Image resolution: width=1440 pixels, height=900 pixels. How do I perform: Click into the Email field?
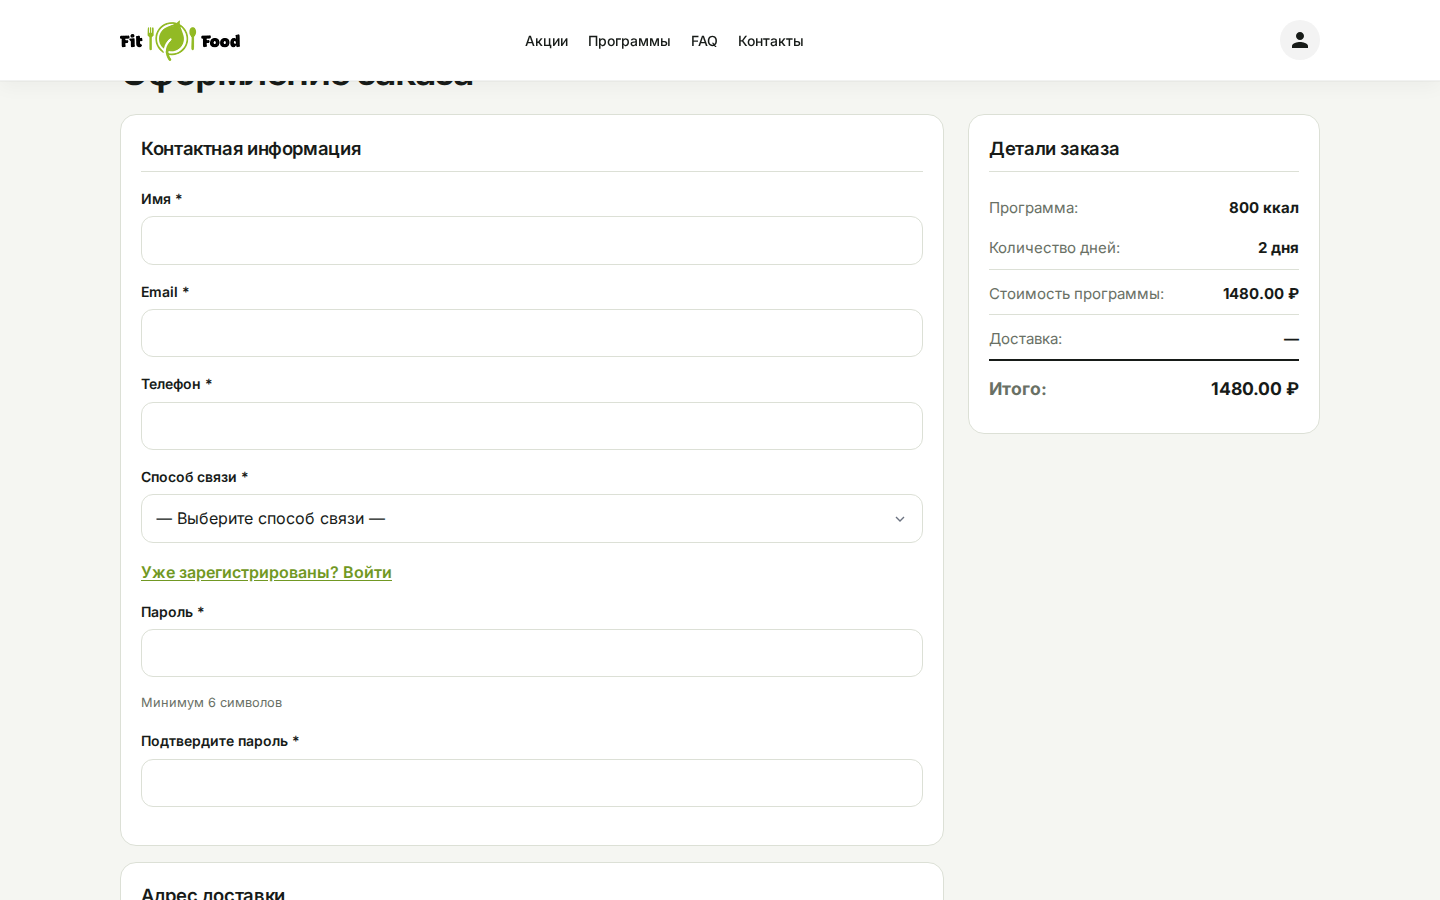(532, 333)
